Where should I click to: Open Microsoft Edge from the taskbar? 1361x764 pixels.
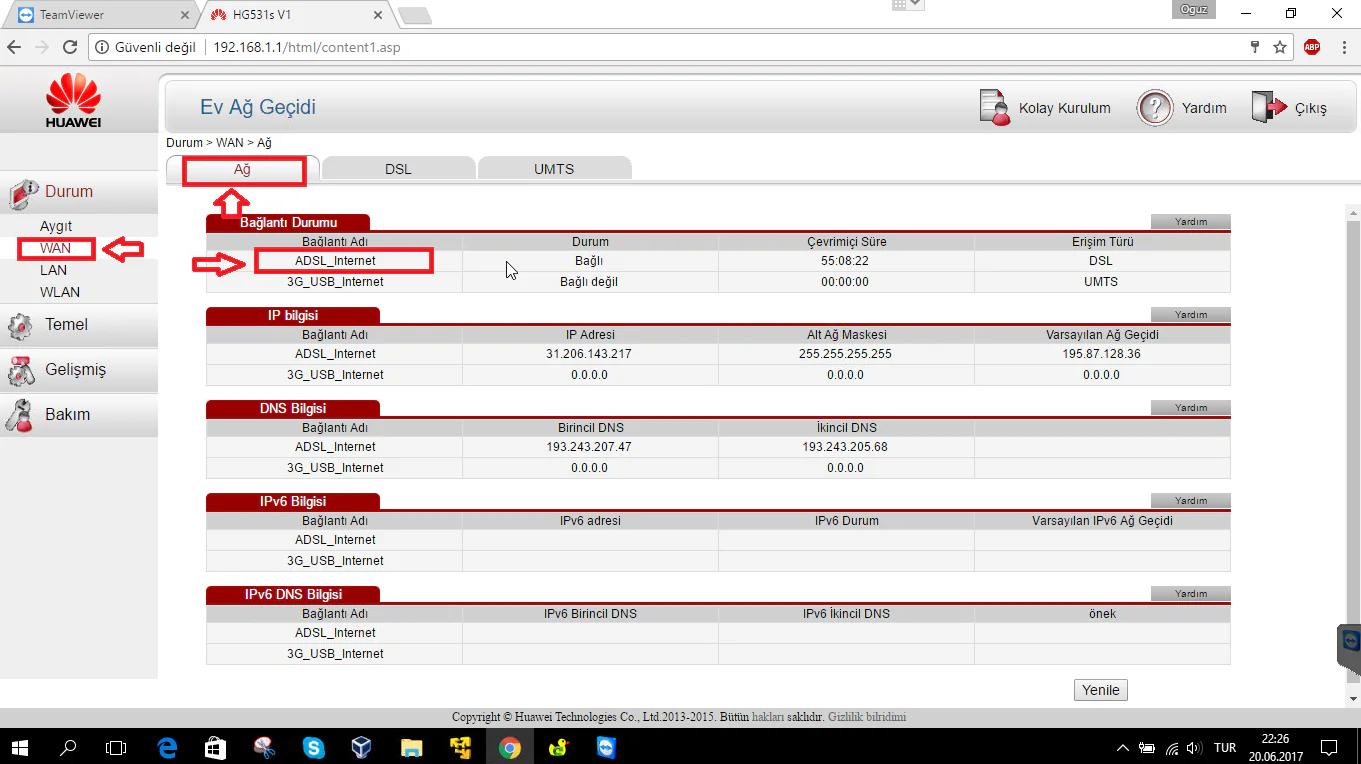(167, 747)
